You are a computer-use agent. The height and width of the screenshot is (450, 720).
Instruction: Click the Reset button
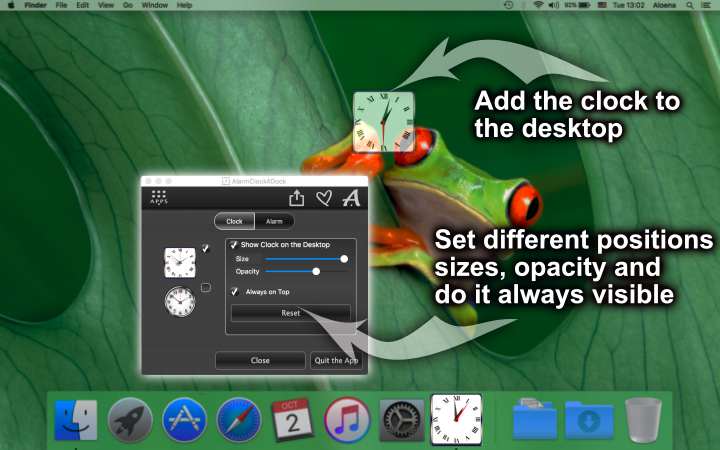[291, 313]
